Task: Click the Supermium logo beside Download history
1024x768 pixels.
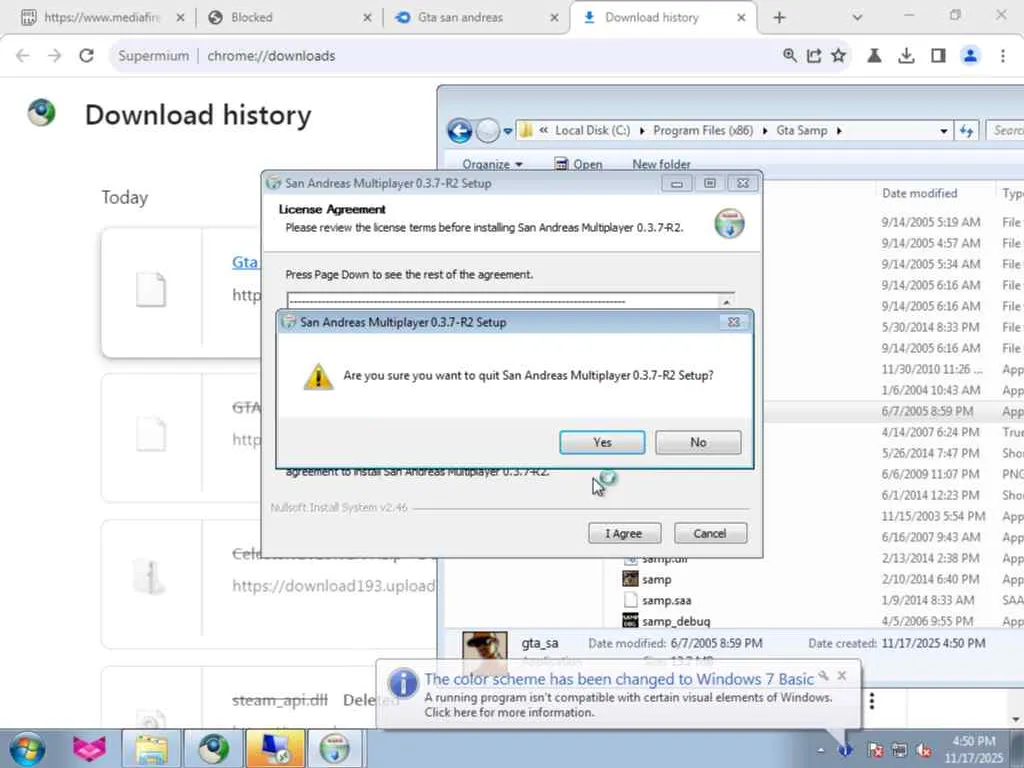Action: coord(42,112)
